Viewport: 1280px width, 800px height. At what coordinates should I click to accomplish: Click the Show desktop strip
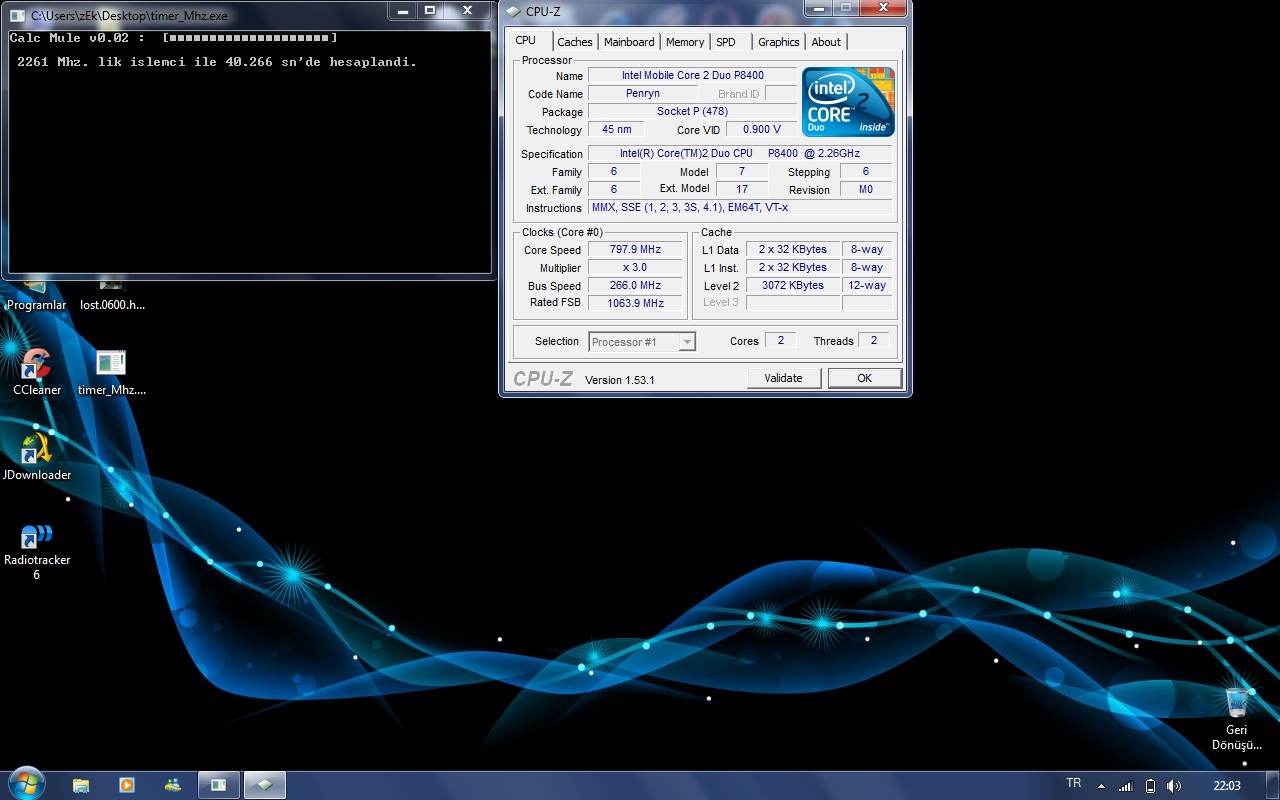point(1273,785)
